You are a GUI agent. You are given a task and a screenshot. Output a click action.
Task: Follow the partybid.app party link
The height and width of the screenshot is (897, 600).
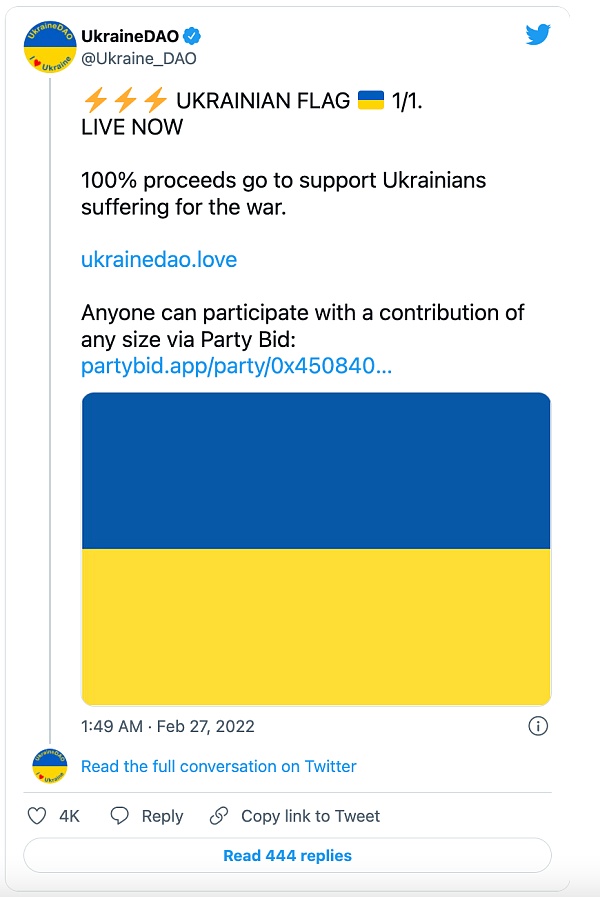(236, 366)
